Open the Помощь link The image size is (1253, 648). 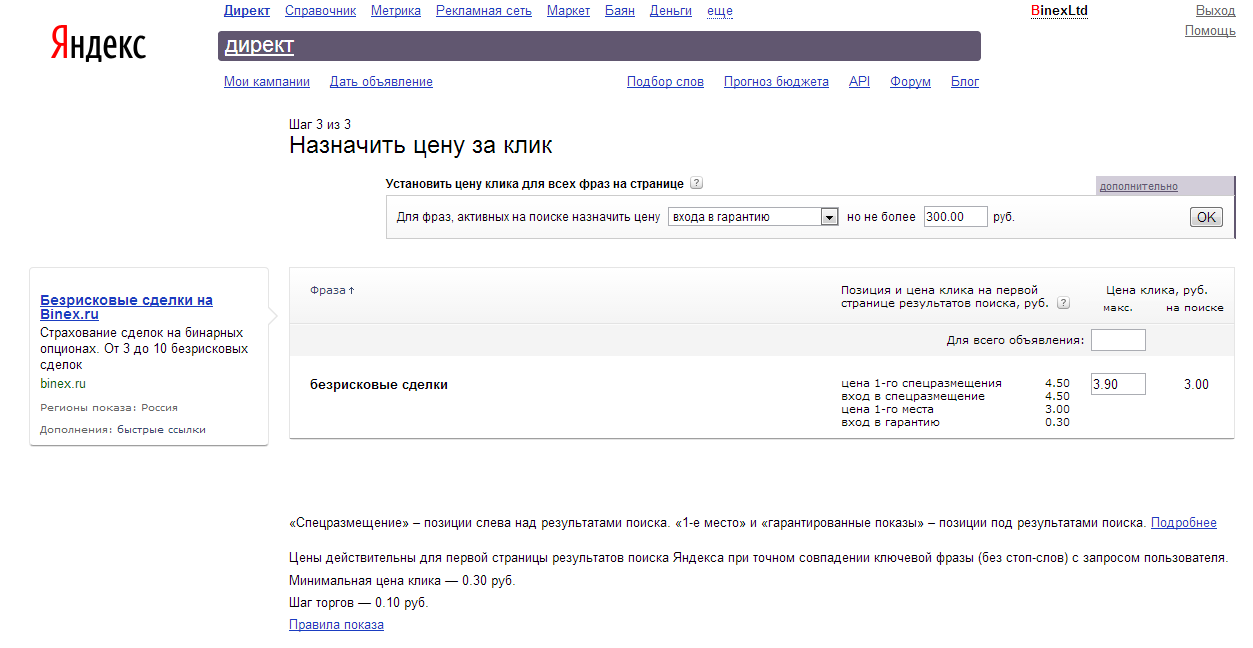coord(1210,31)
